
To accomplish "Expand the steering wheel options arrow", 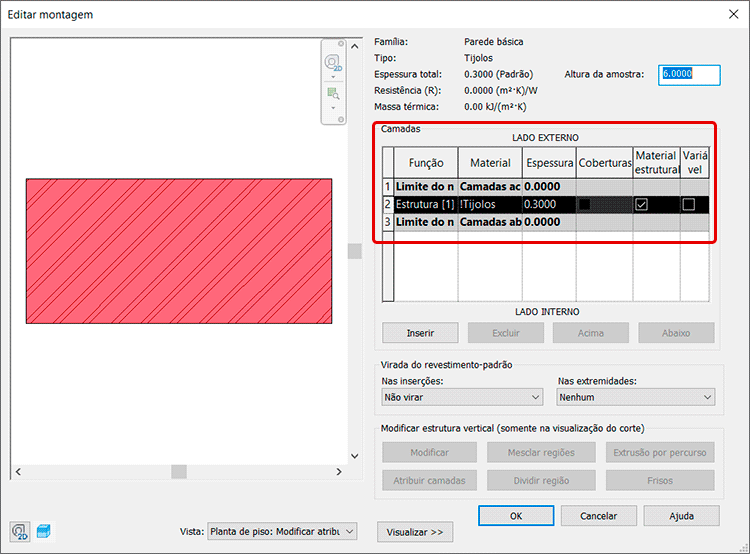I will pos(333,77).
